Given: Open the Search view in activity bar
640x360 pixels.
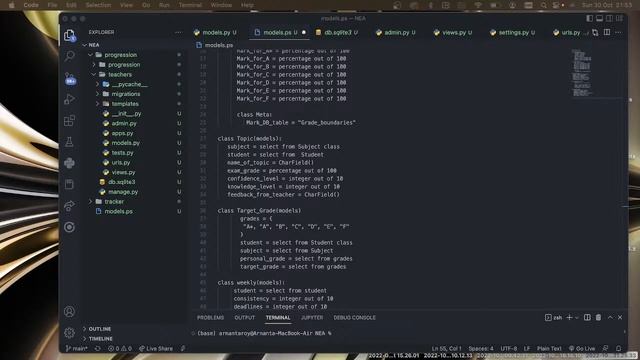Looking at the screenshot, I should pyautogui.click(x=69, y=56).
